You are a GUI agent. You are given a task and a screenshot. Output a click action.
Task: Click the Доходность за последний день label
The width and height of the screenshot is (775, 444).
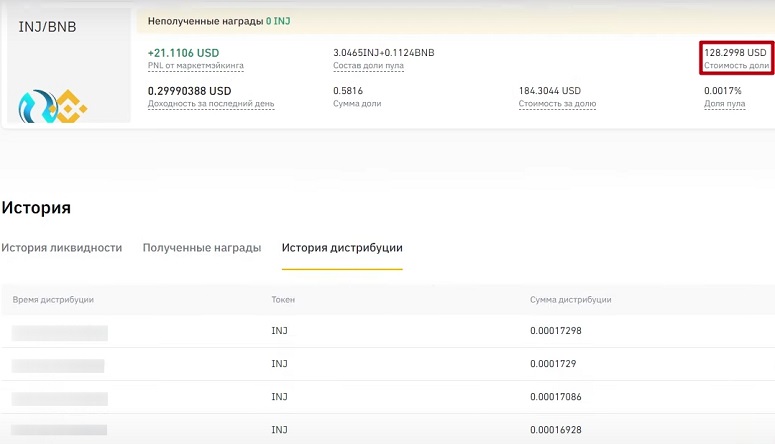pos(211,104)
